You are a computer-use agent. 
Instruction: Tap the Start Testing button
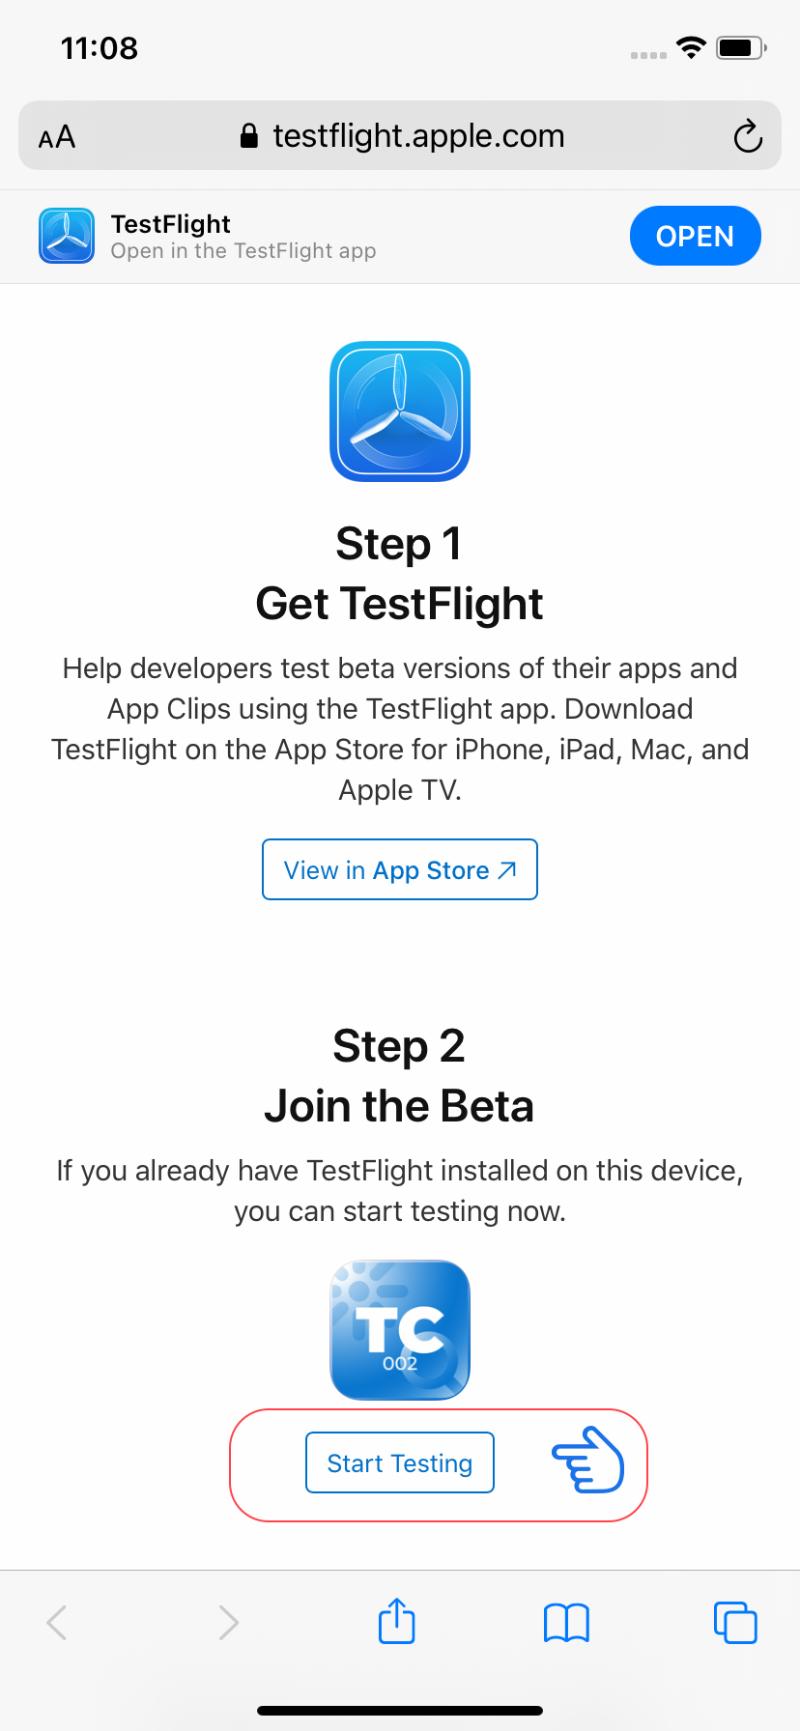point(399,1463)
